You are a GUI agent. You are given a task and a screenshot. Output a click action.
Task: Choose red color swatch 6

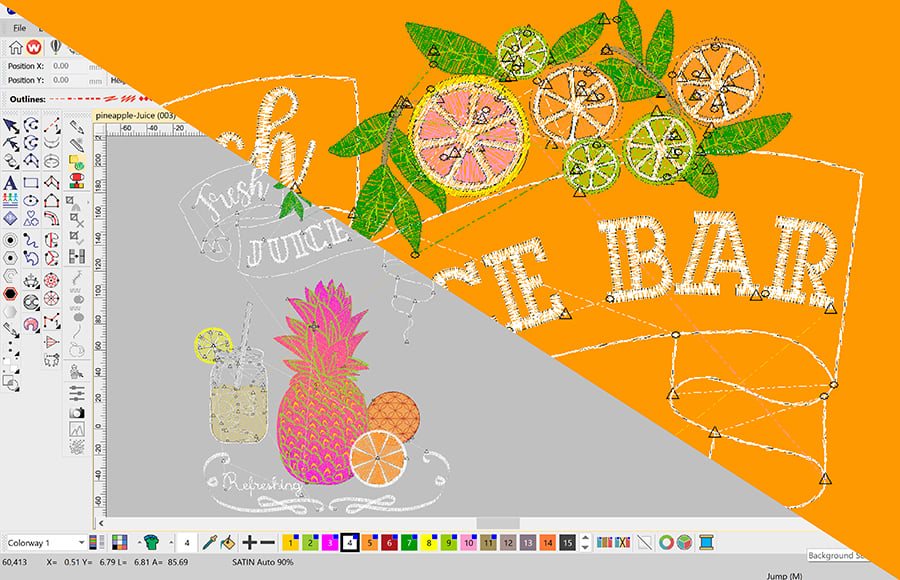tap(389, 542)
